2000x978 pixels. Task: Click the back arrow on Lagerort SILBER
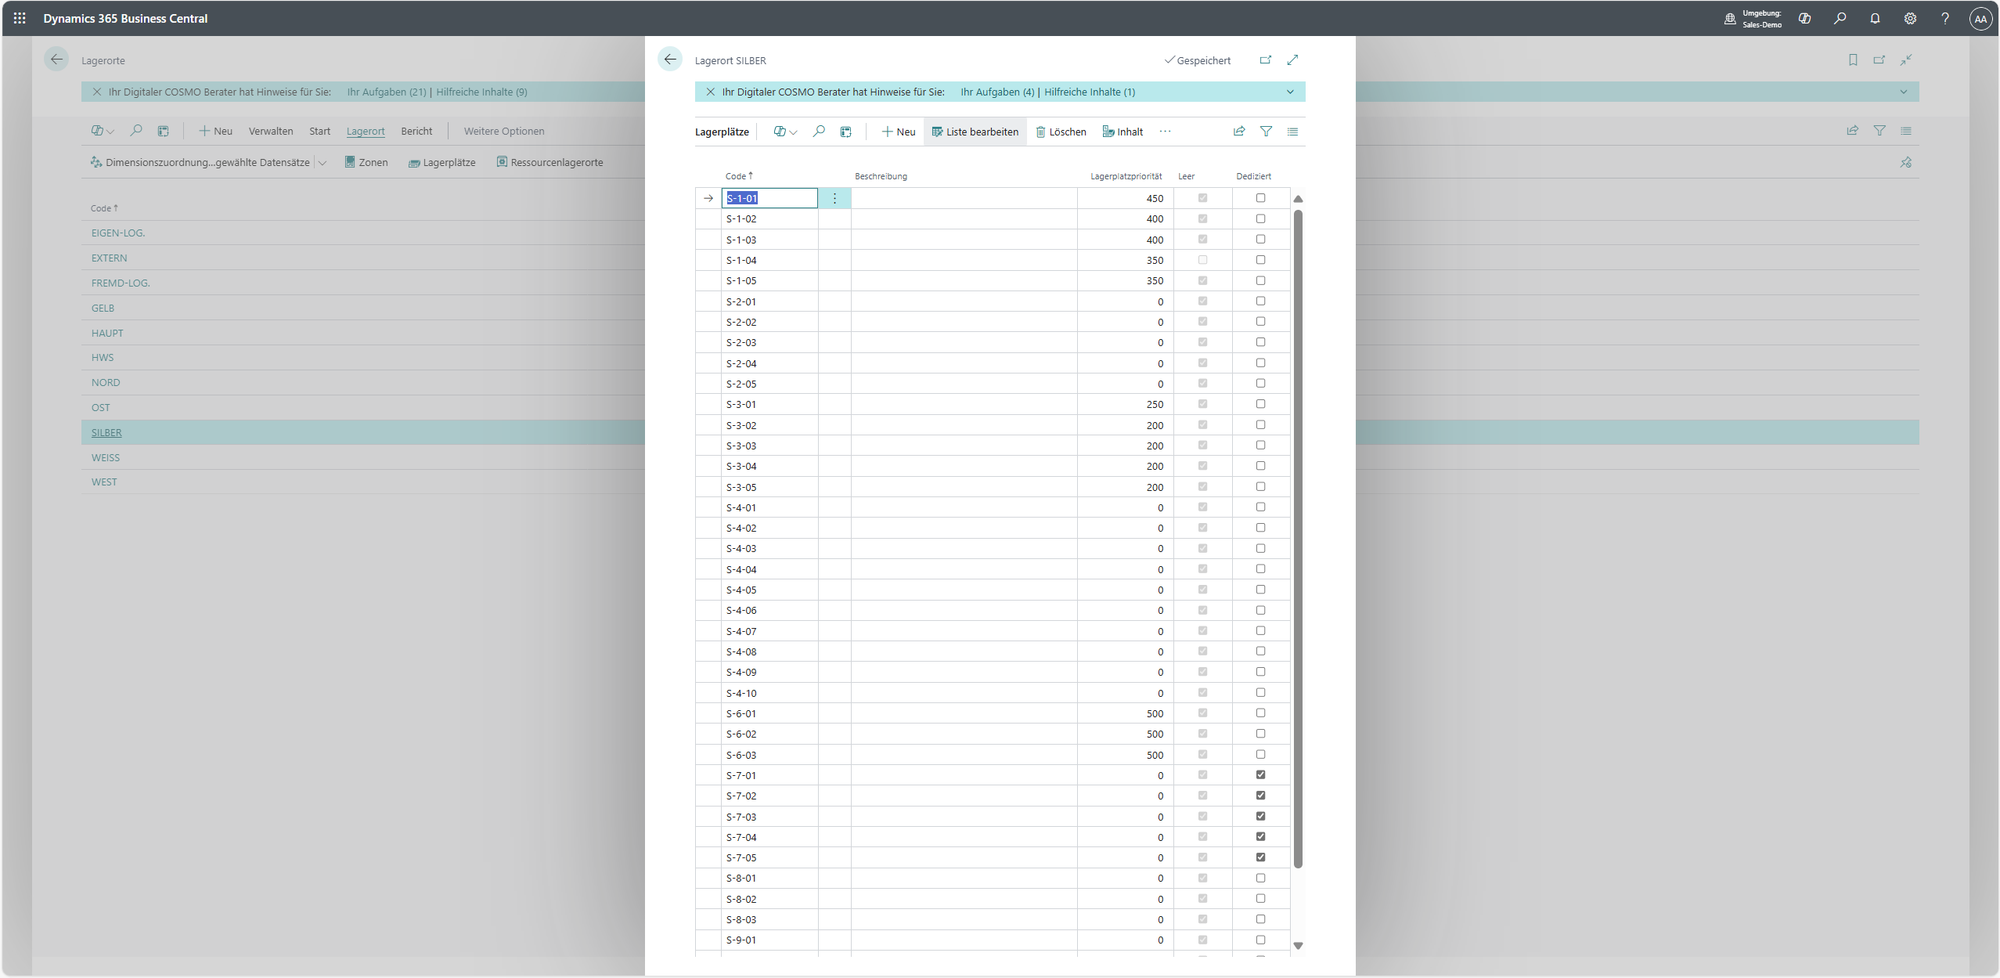670,60
